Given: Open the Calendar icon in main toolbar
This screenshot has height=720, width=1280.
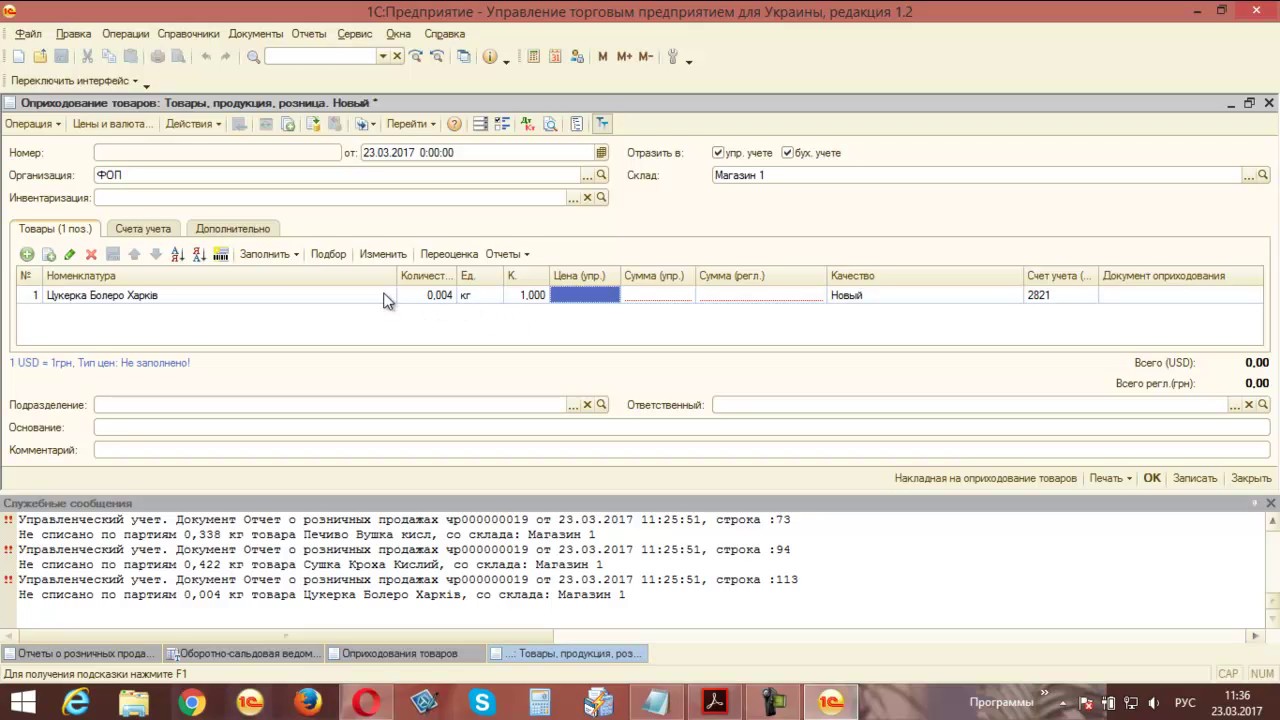Looking at the screenshot, I should pos(555,57).
